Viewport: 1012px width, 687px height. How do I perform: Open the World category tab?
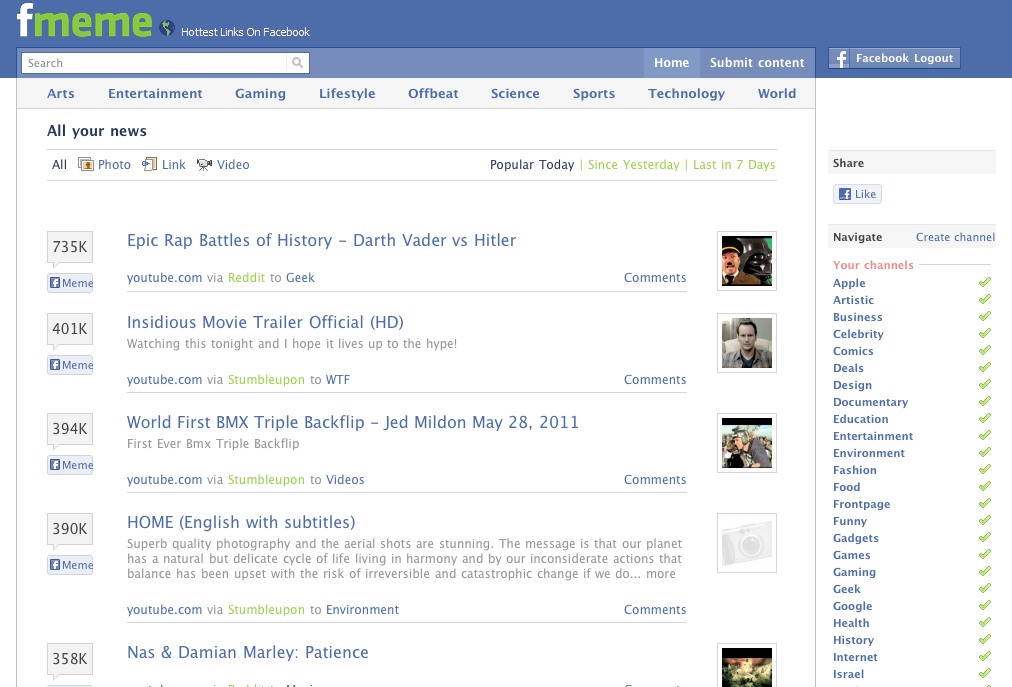pos(777,93)
